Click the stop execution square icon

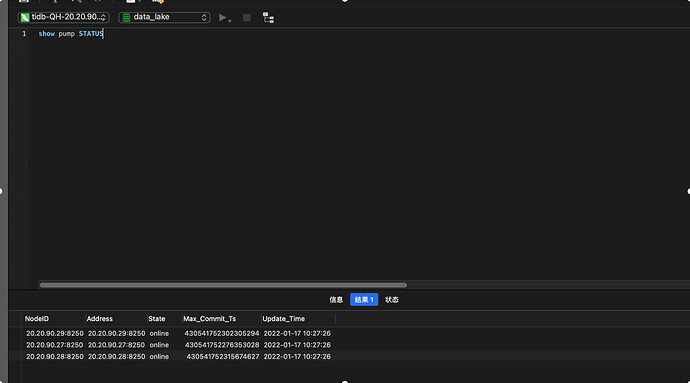point(247,18)
